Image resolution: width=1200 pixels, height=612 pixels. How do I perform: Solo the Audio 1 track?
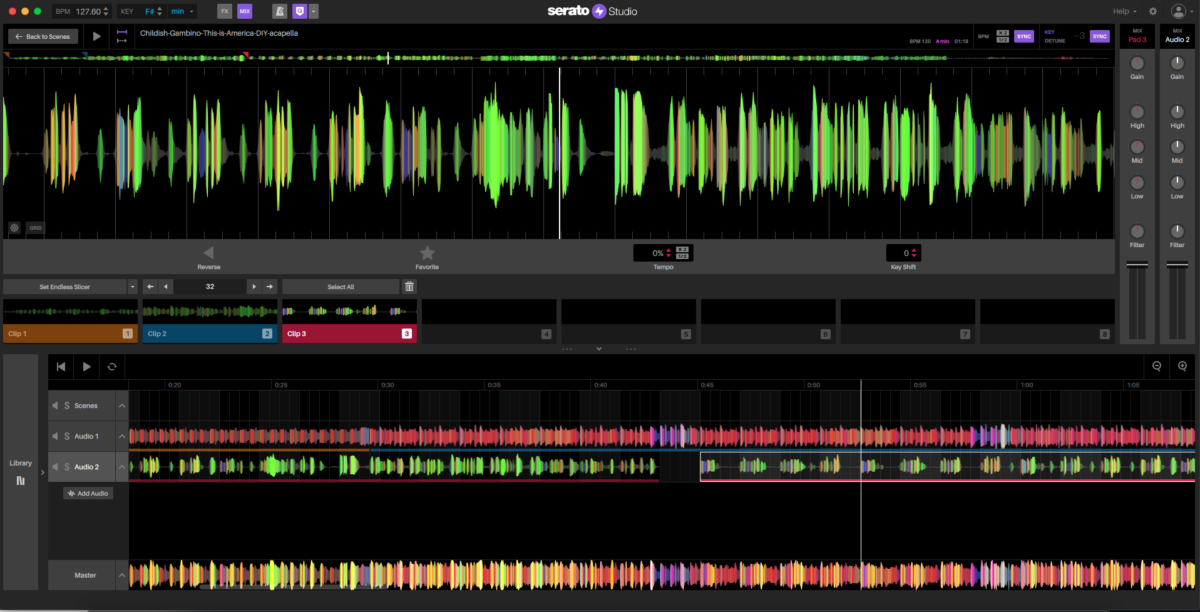click(x=67, y=436)
